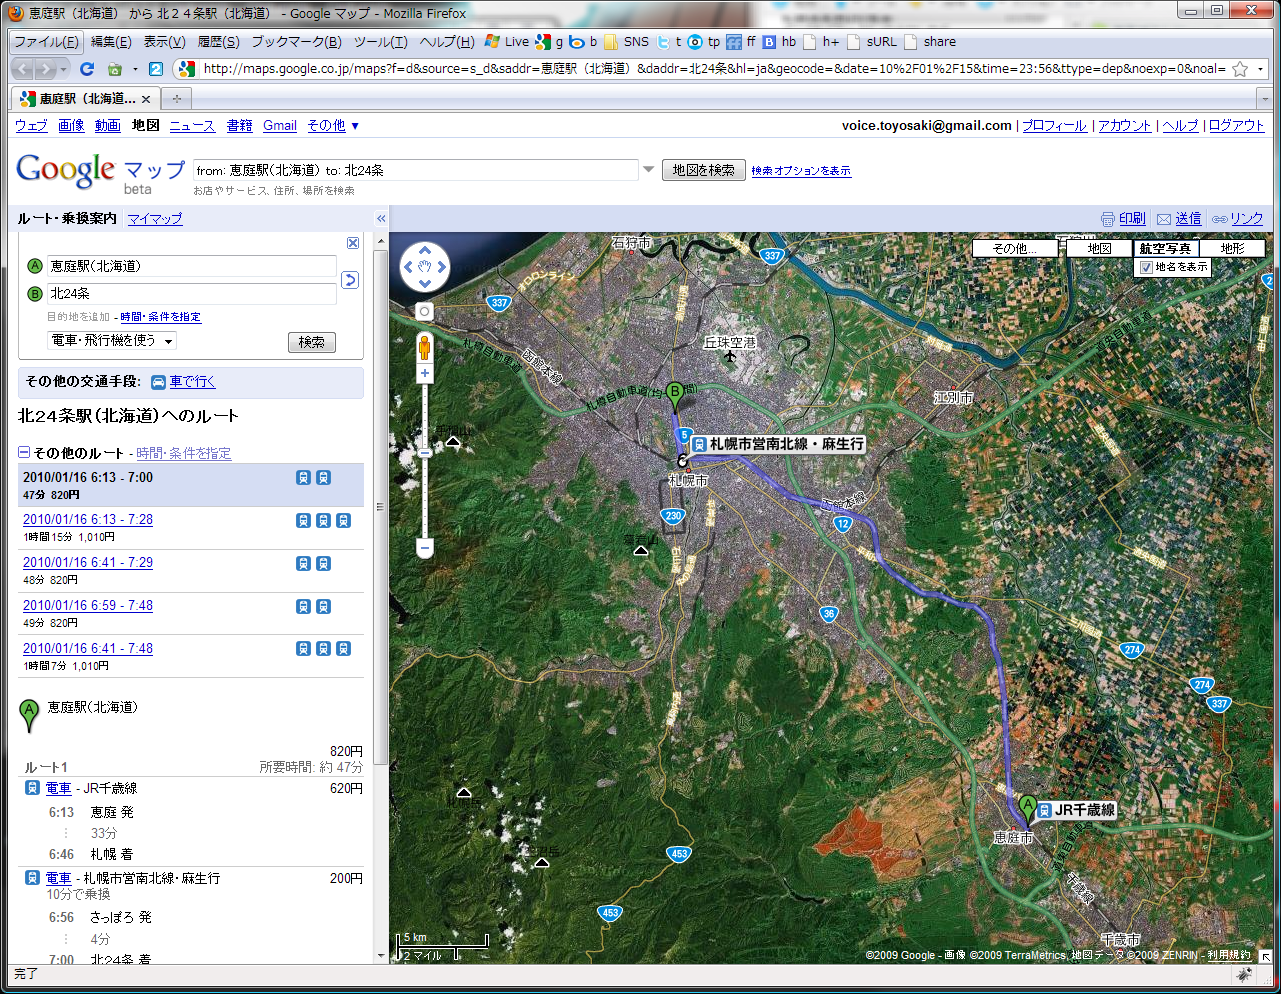Go forward with the browser forward arrow
This screenshot has height=994, width=1281.
(x=45, y=69)
